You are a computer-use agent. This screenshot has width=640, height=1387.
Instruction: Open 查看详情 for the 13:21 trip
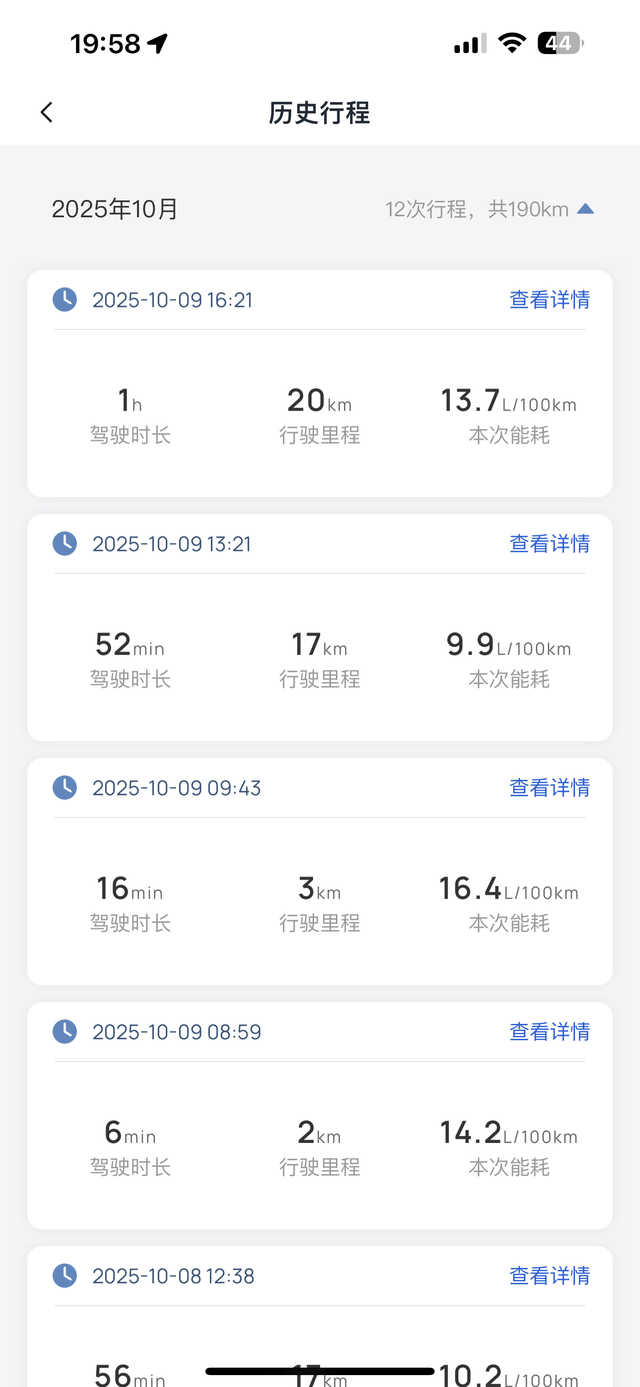tap(549, 543)
